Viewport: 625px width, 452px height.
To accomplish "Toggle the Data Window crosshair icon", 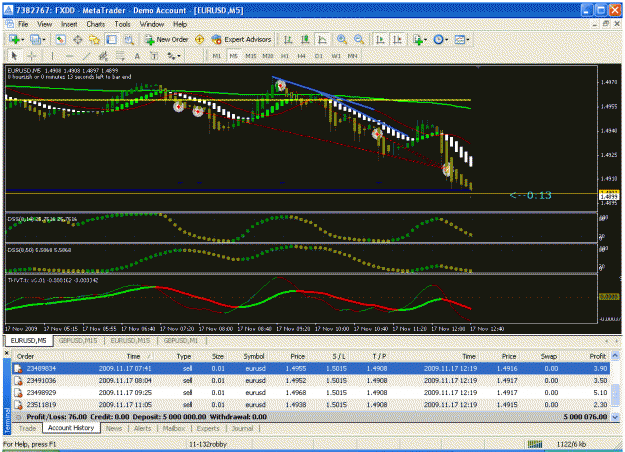I will pyautogui.click(x=78, y=39).
